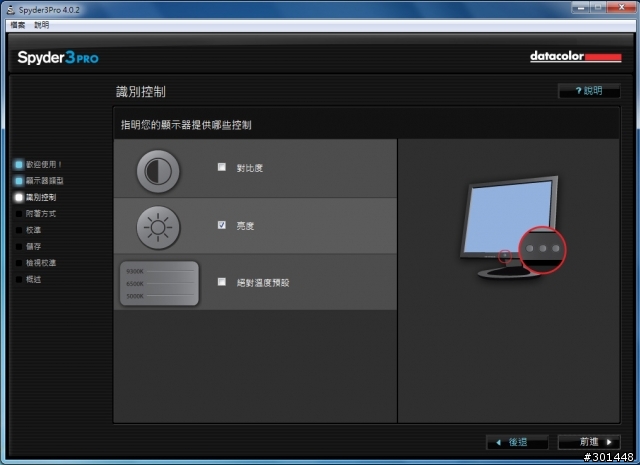Click the 指明您的顯示器提供哪些控制 instruction text
640x465 pixels.
[x=186, y=125]
